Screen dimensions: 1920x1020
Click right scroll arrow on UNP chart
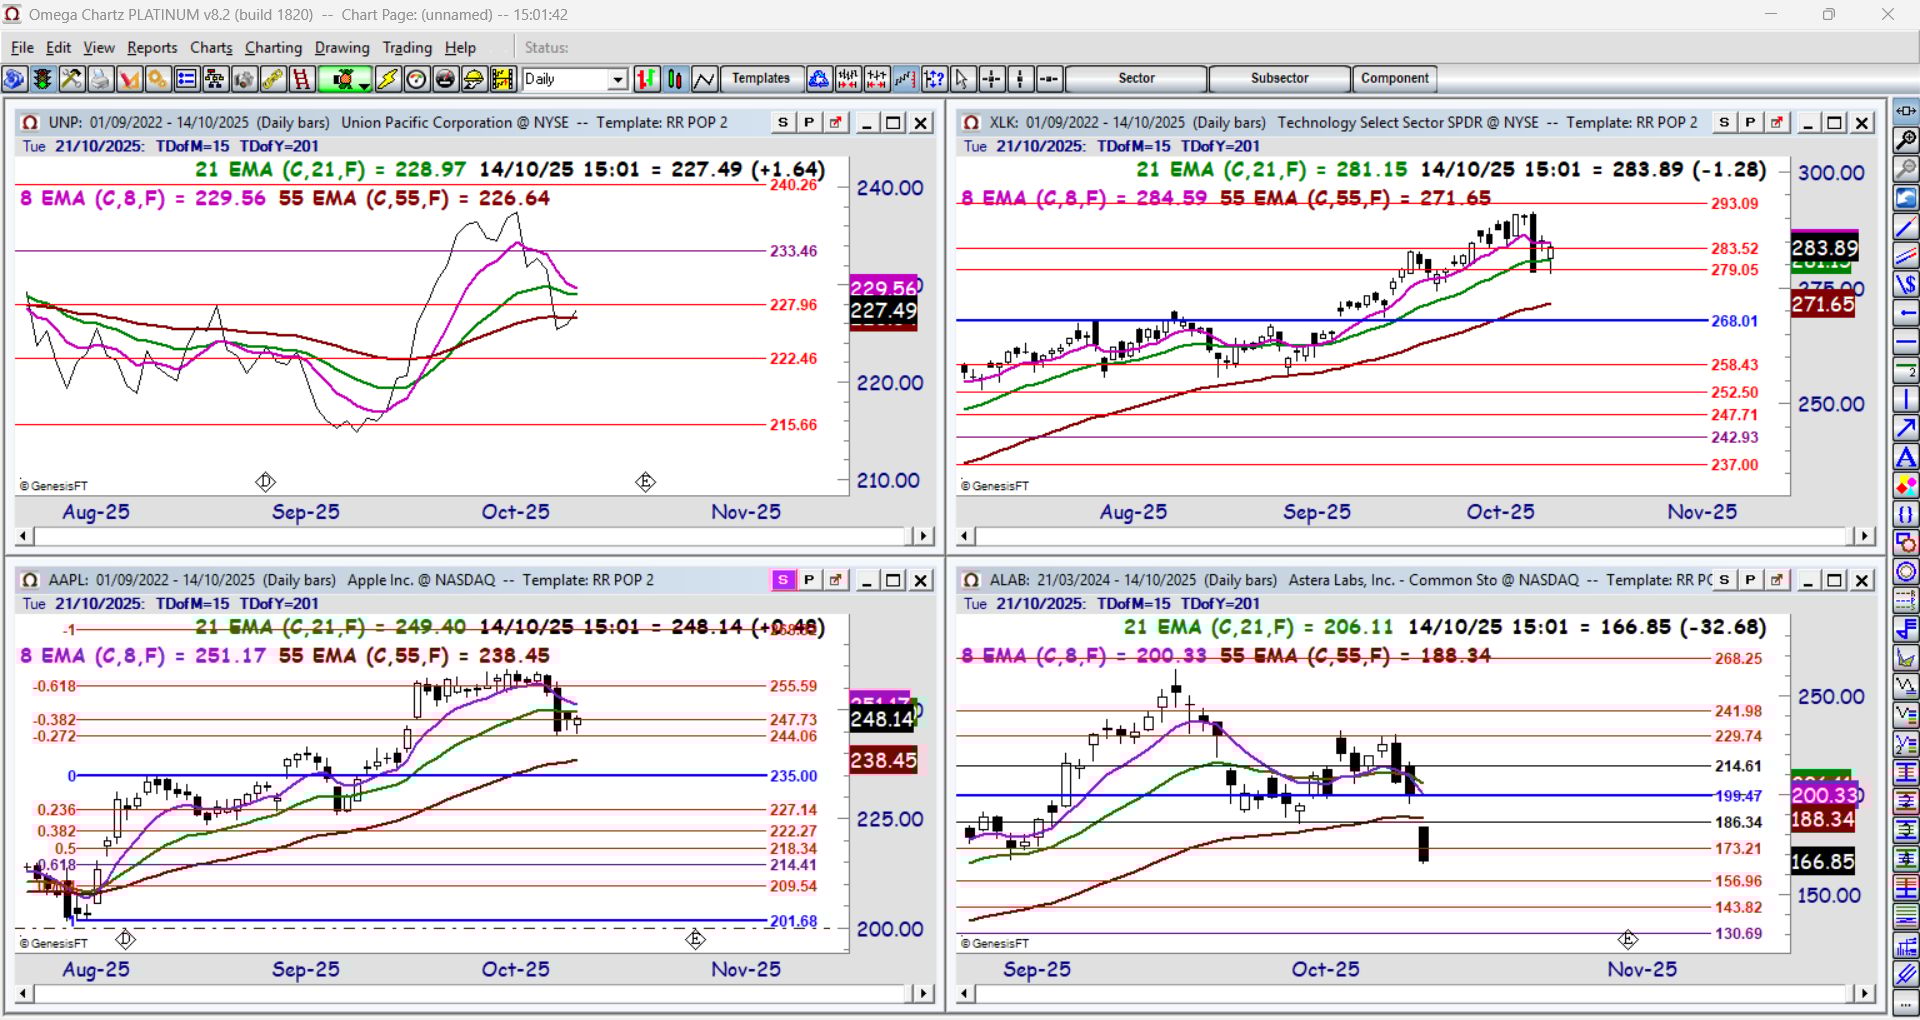(923, 536)
